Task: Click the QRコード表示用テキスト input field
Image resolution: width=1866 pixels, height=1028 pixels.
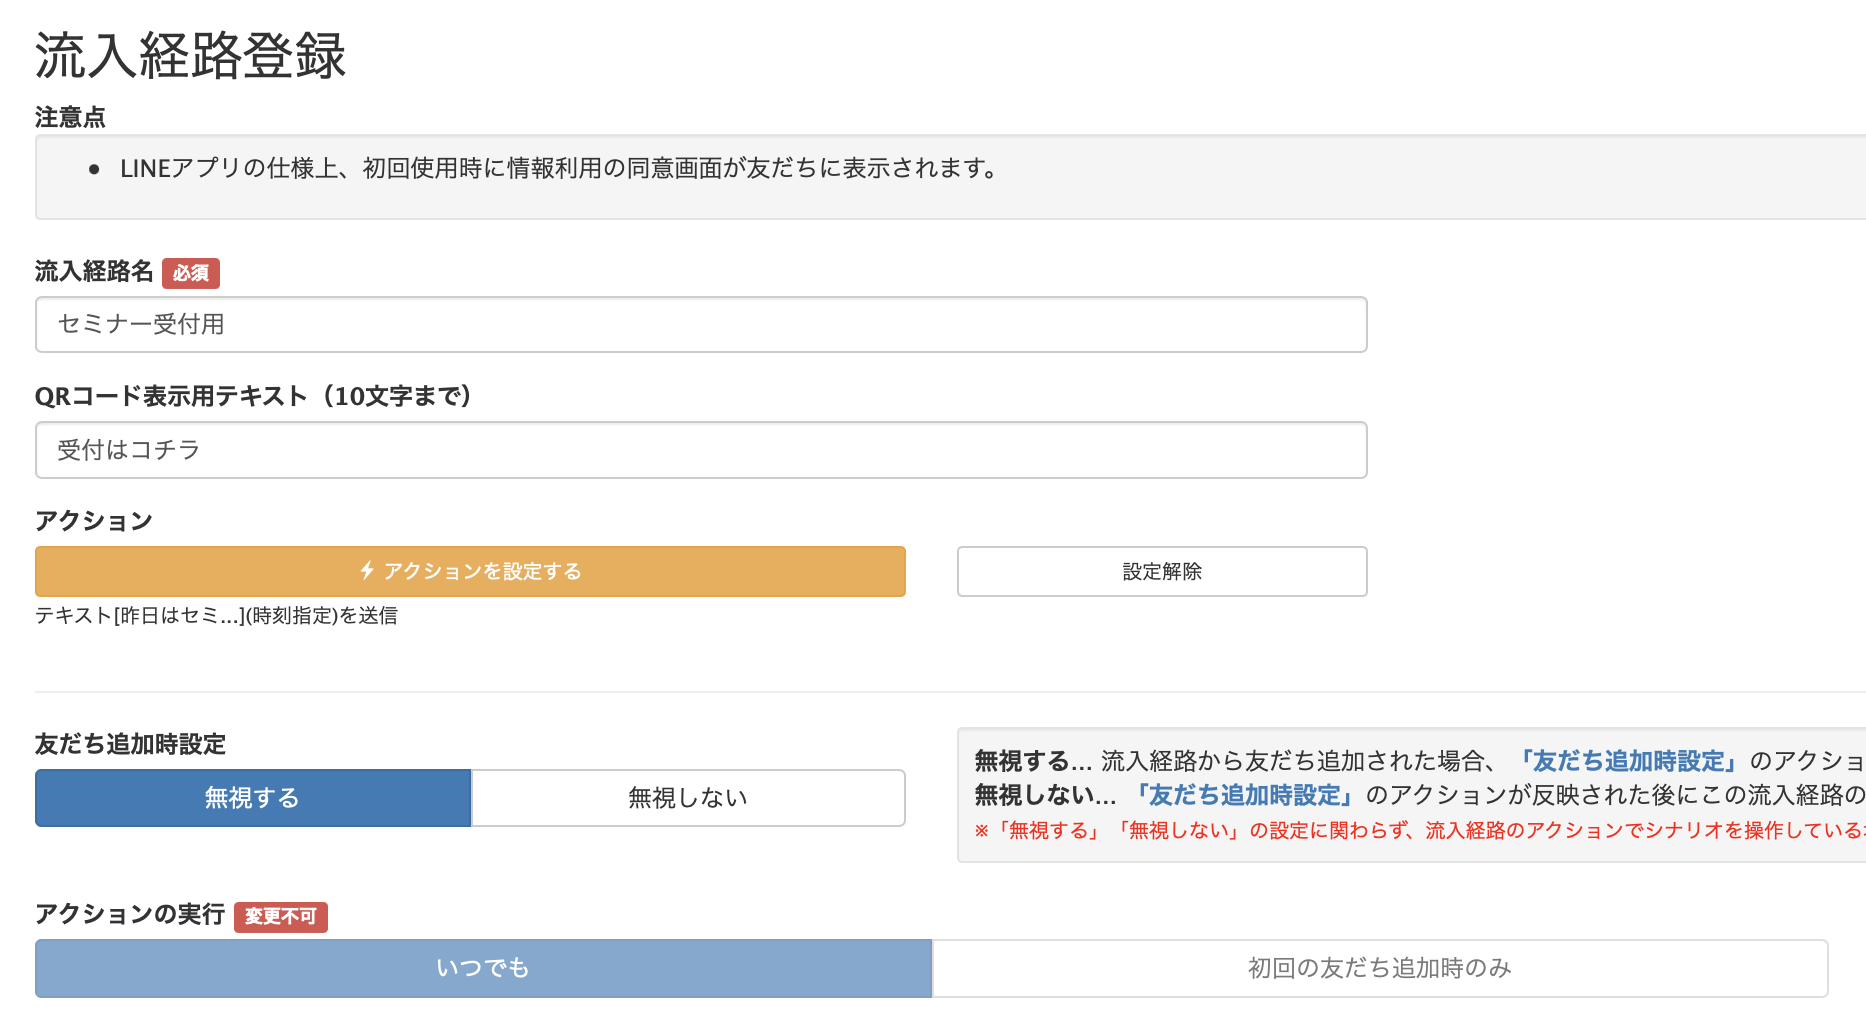Action: click(x=700, y=450)
